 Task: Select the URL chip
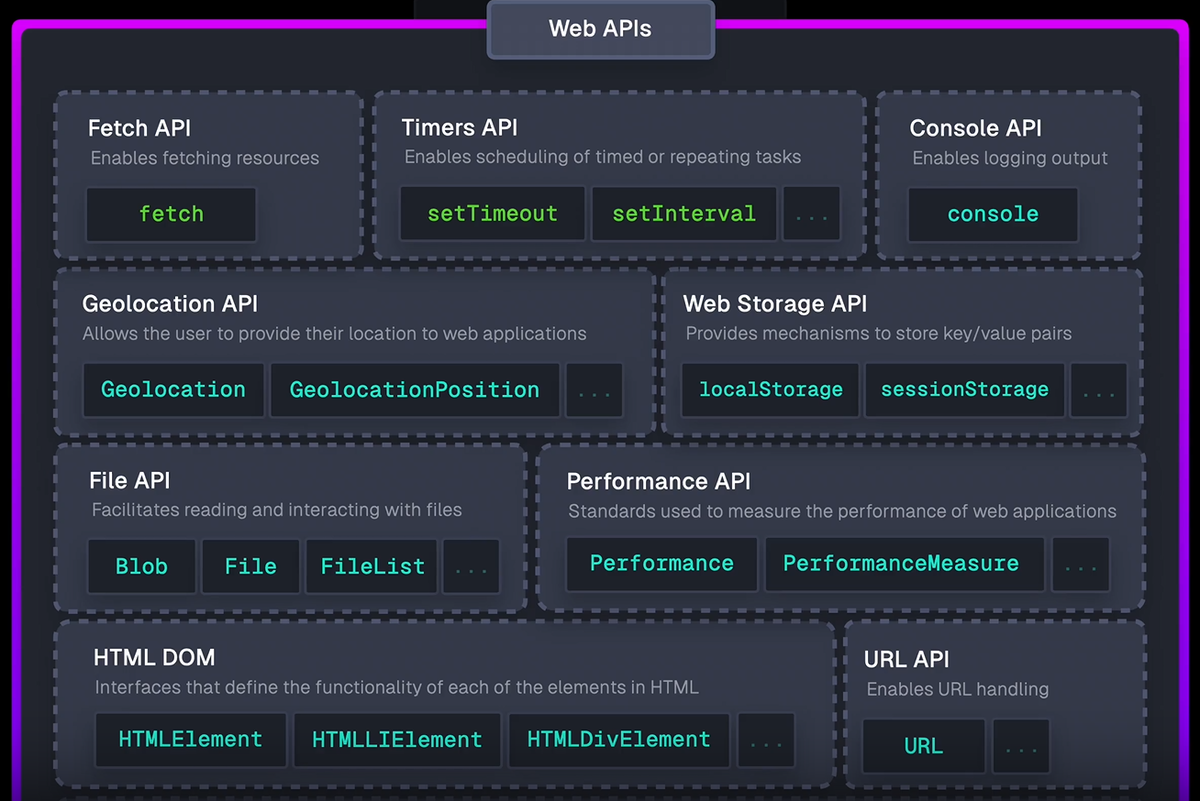pos(923,746)
